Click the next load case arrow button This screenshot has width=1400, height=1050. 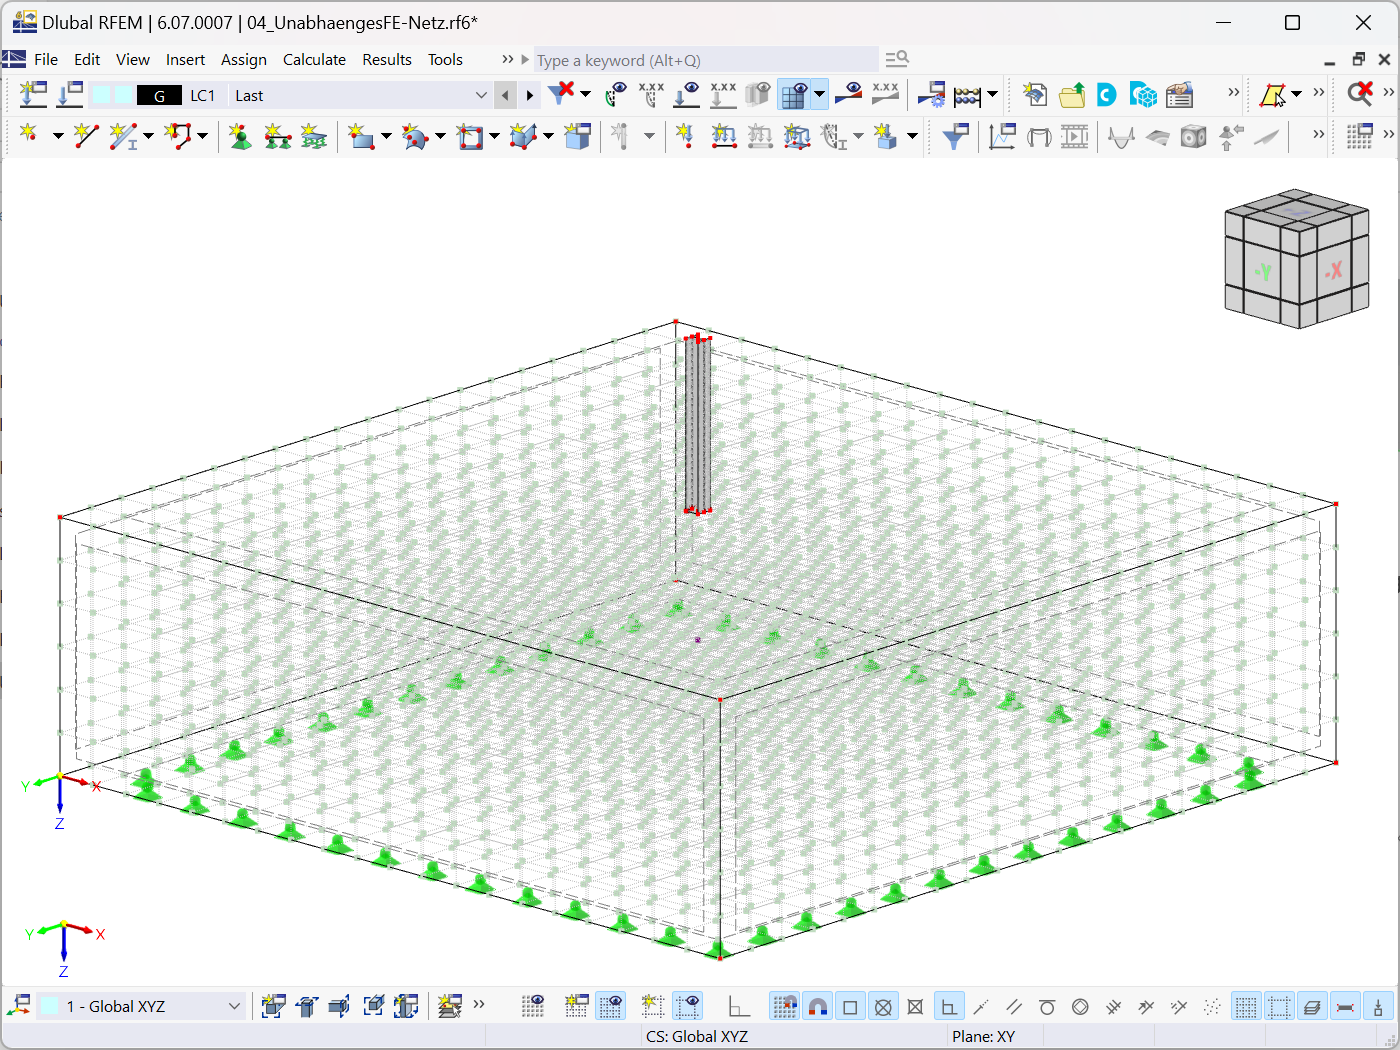tap(528, 94)
